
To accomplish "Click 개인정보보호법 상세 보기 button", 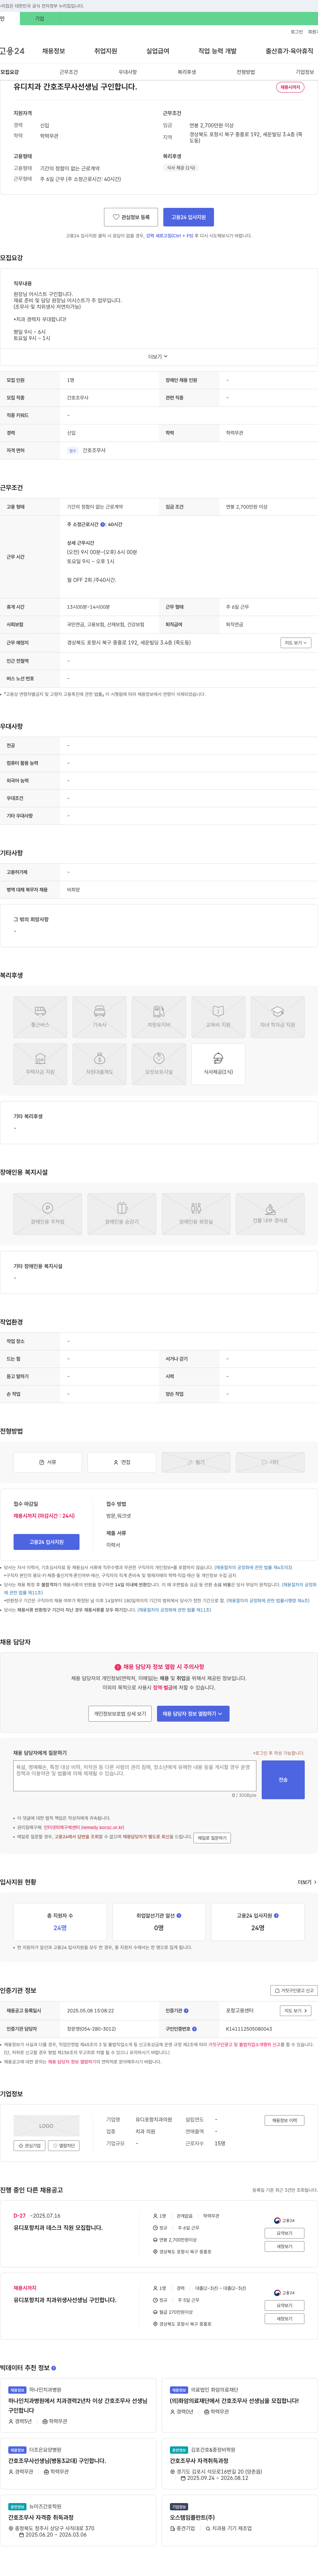I will point(120,1714).
